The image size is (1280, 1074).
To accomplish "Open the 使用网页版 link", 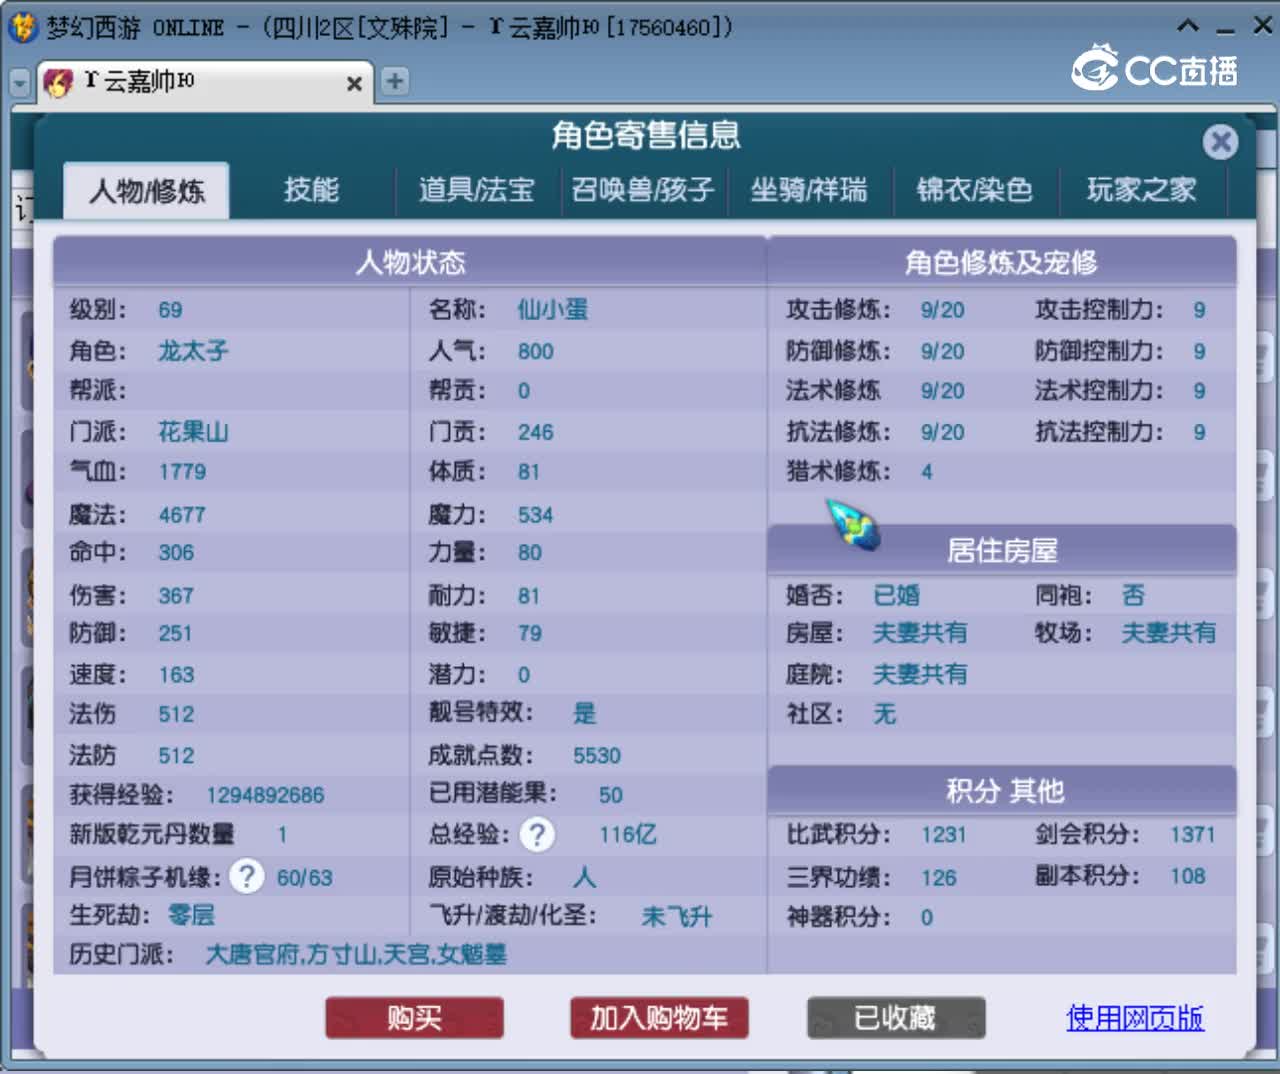I will [1135, 1018].
